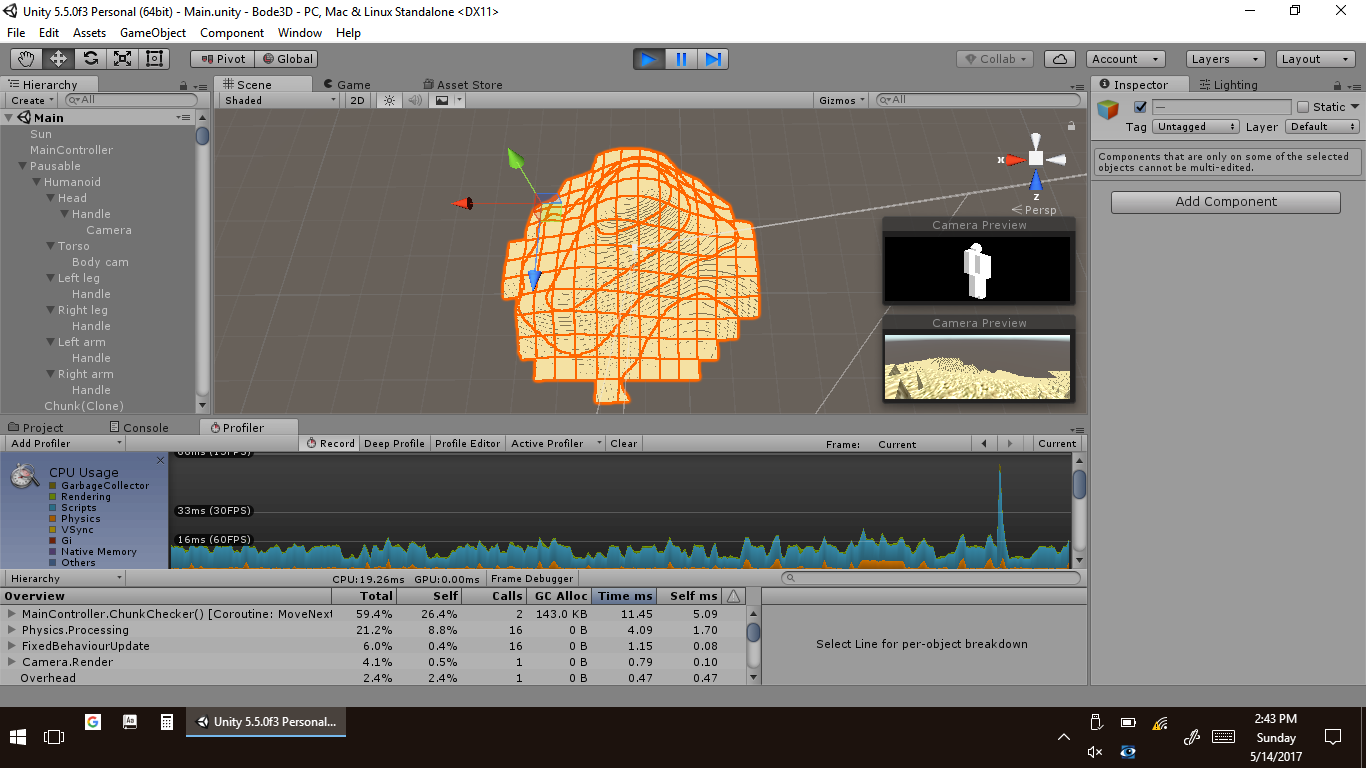
Task: Click Clear in the Profiler toolbar
Action: coord(623,443)
